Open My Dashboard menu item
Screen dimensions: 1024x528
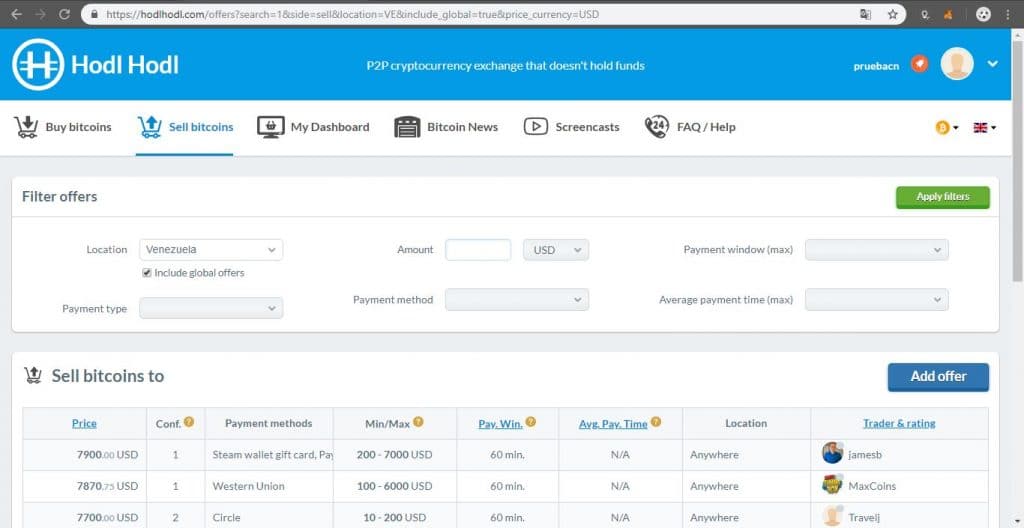pos(313,127)
